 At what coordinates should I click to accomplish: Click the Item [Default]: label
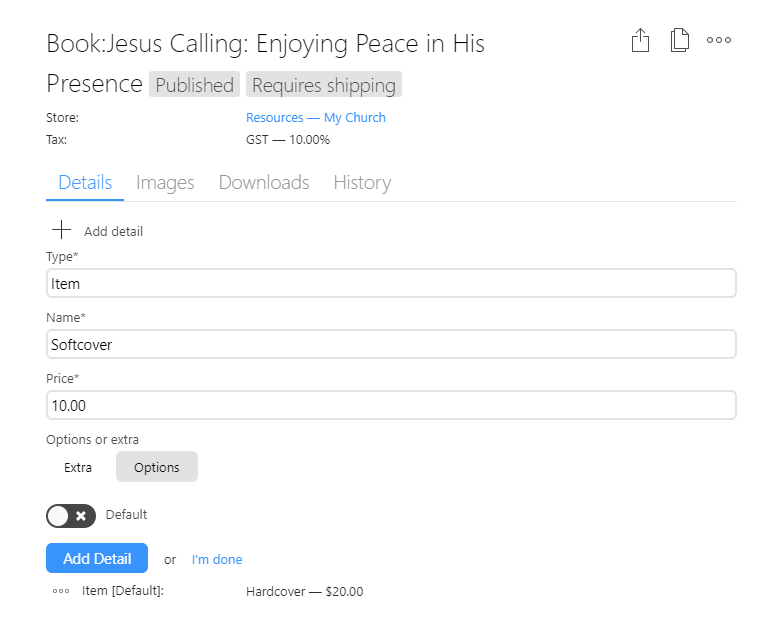tap(123, 591)
